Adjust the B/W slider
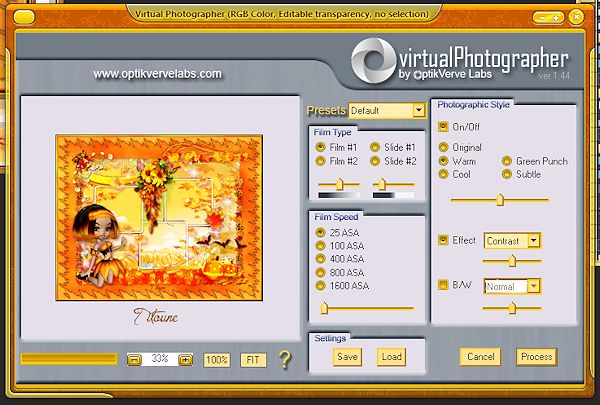The height and width of the screenshot is (405, 600). [x=512, y=308]
